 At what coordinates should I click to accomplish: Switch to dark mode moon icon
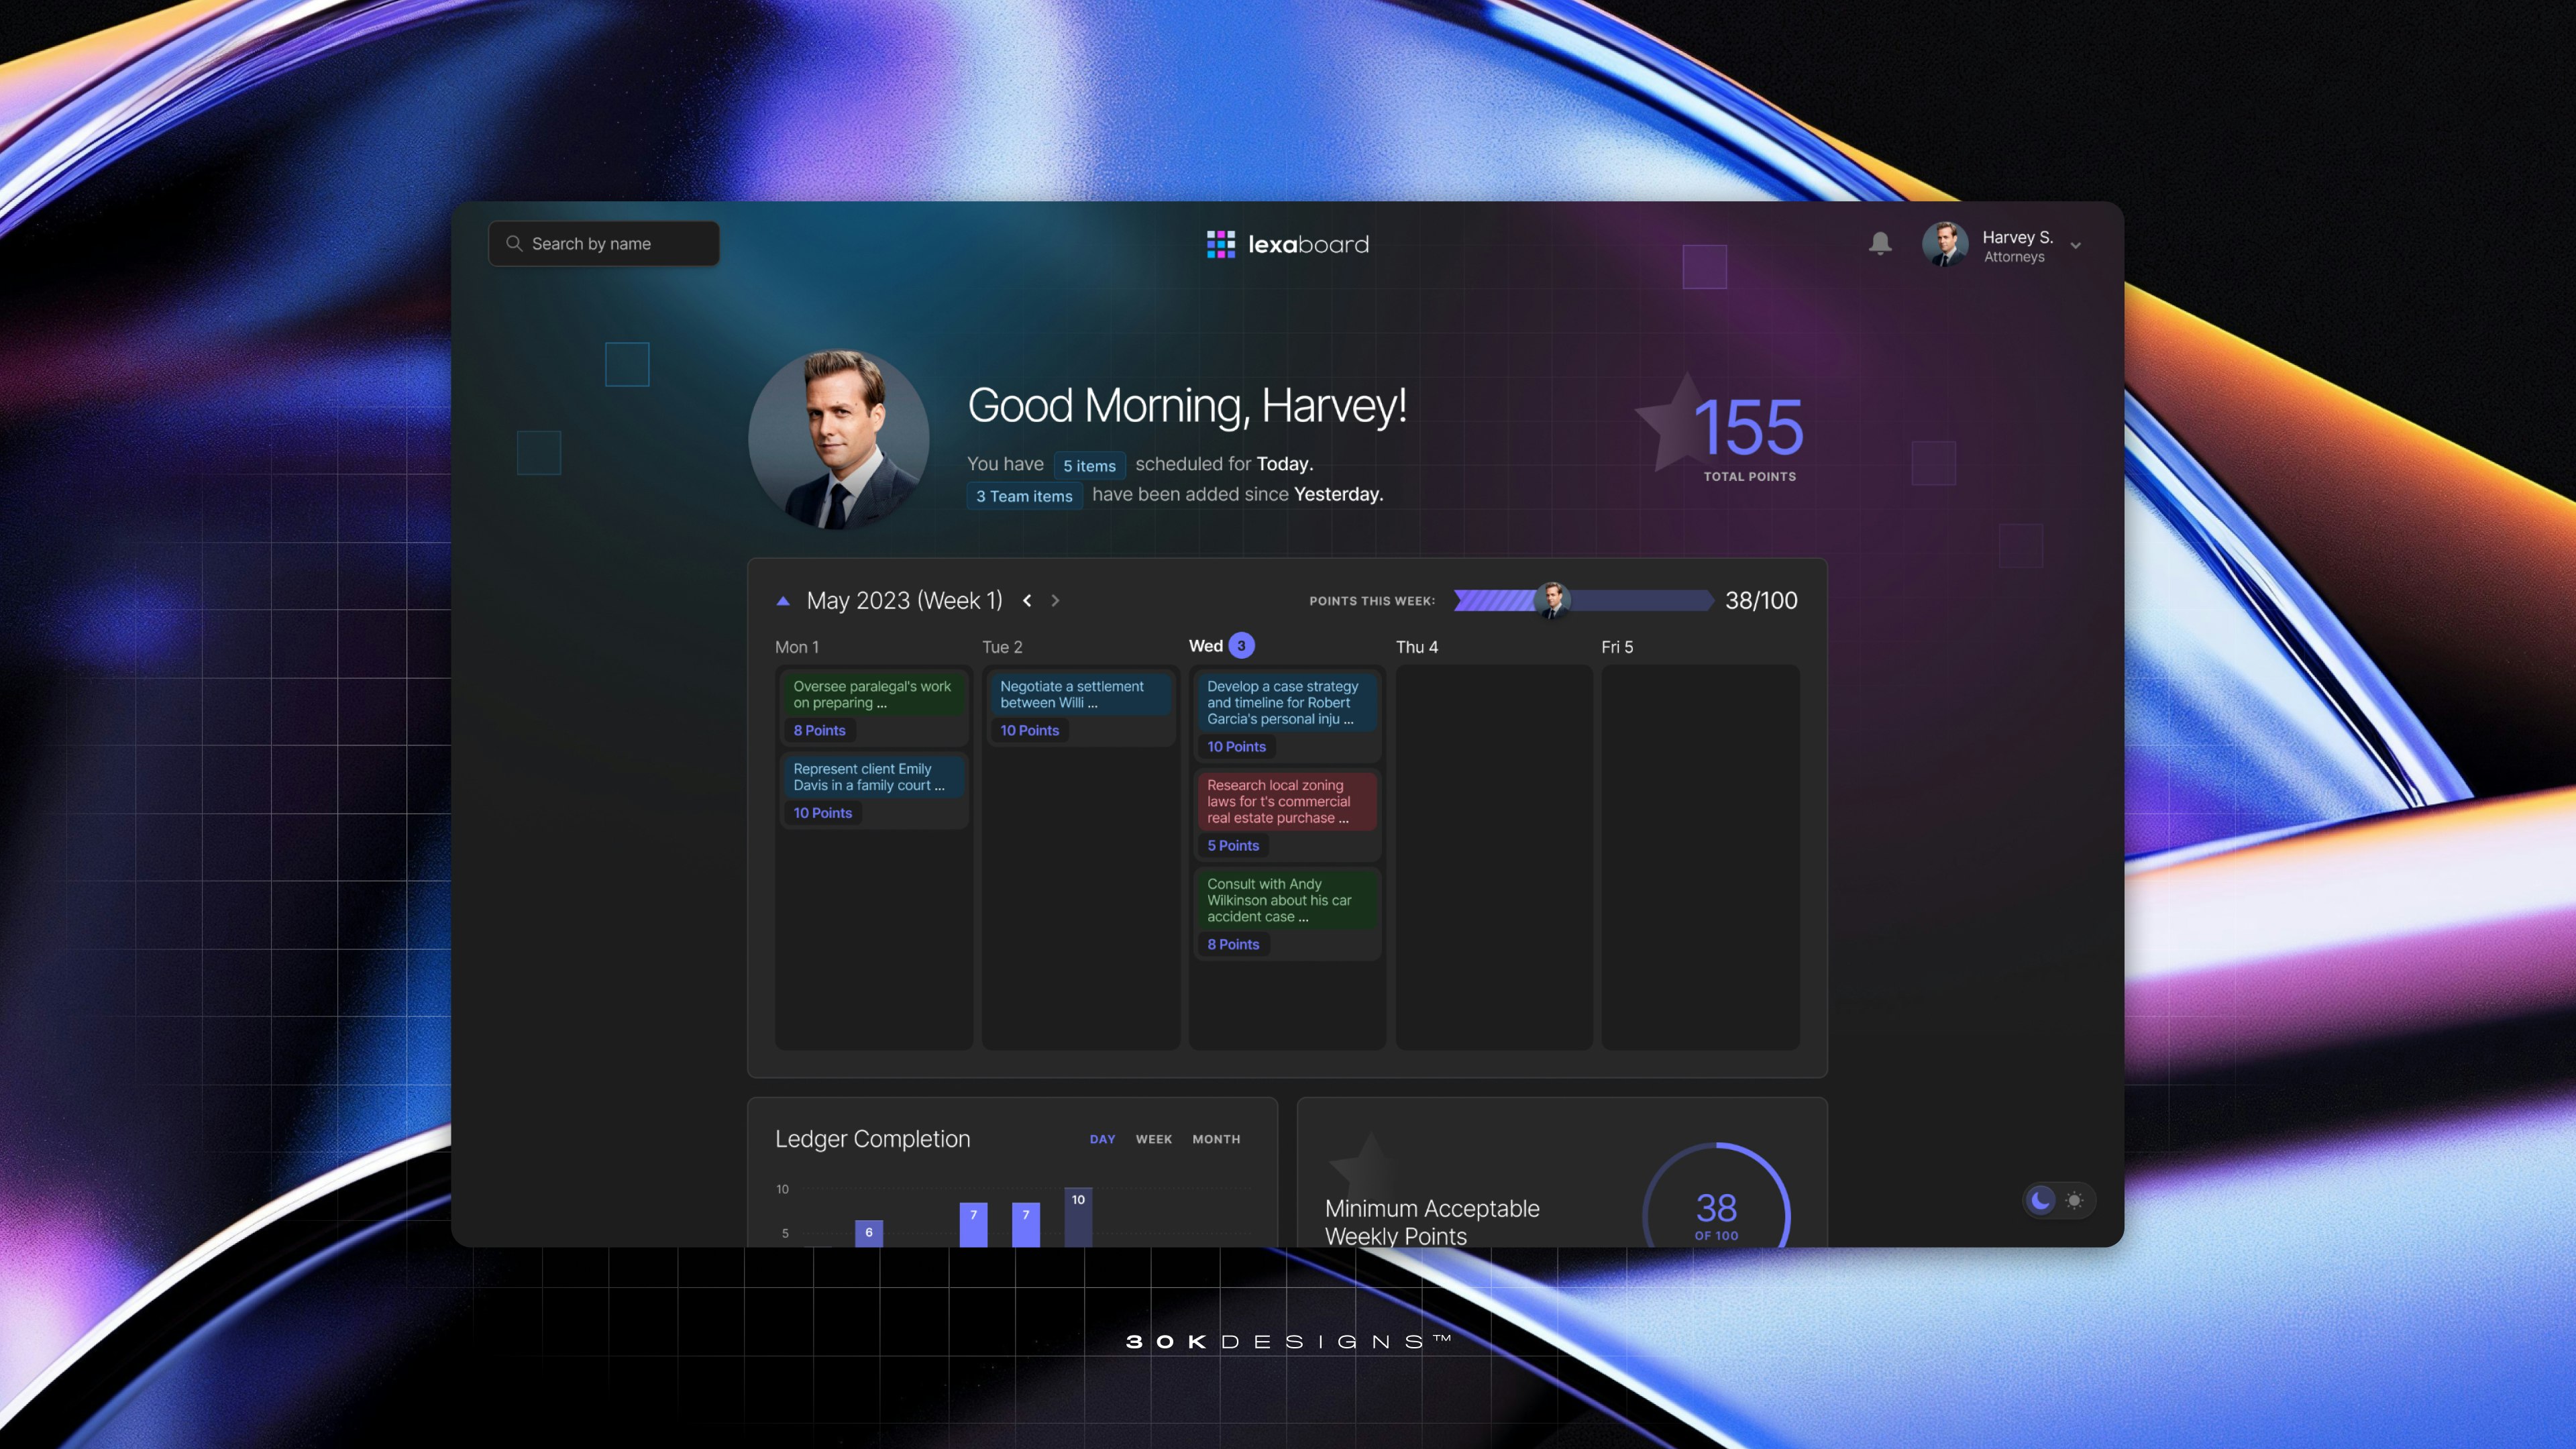click(2041, 1199)
